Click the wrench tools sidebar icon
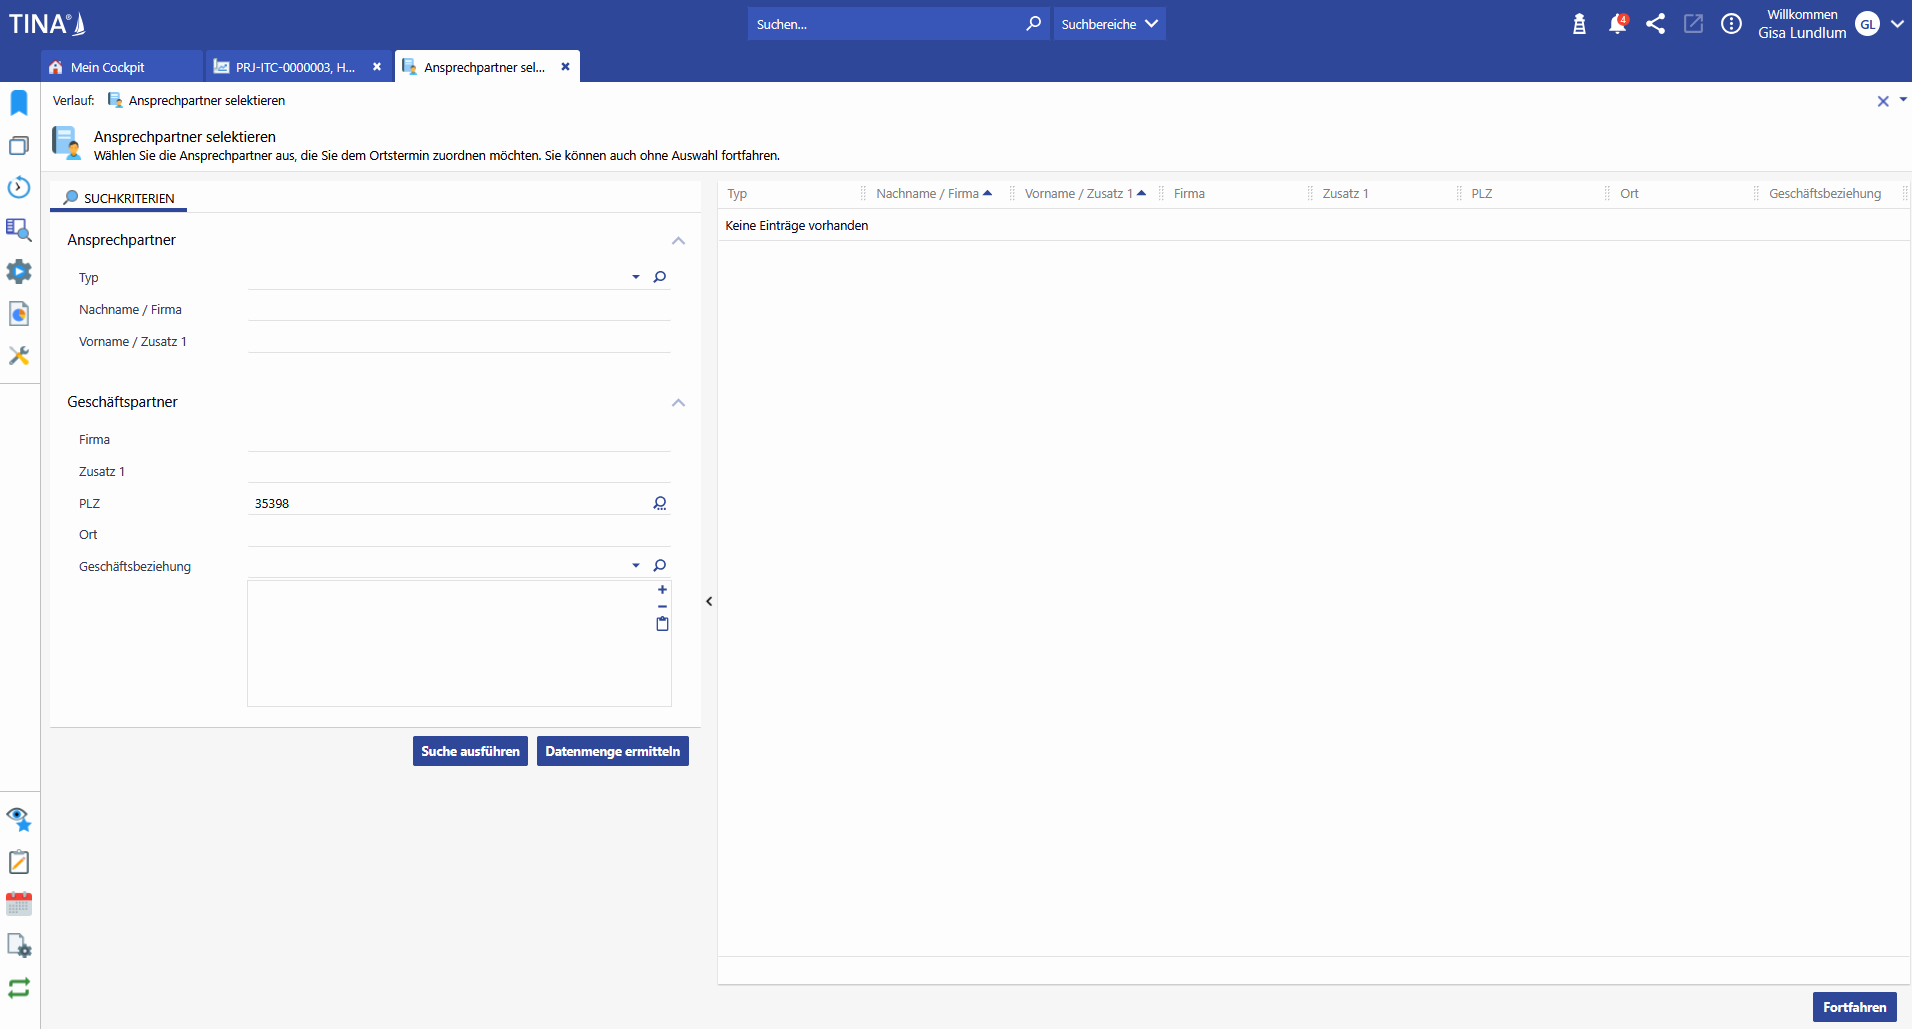Viewport: 1912px width, 1029px height. click(19, 356)
